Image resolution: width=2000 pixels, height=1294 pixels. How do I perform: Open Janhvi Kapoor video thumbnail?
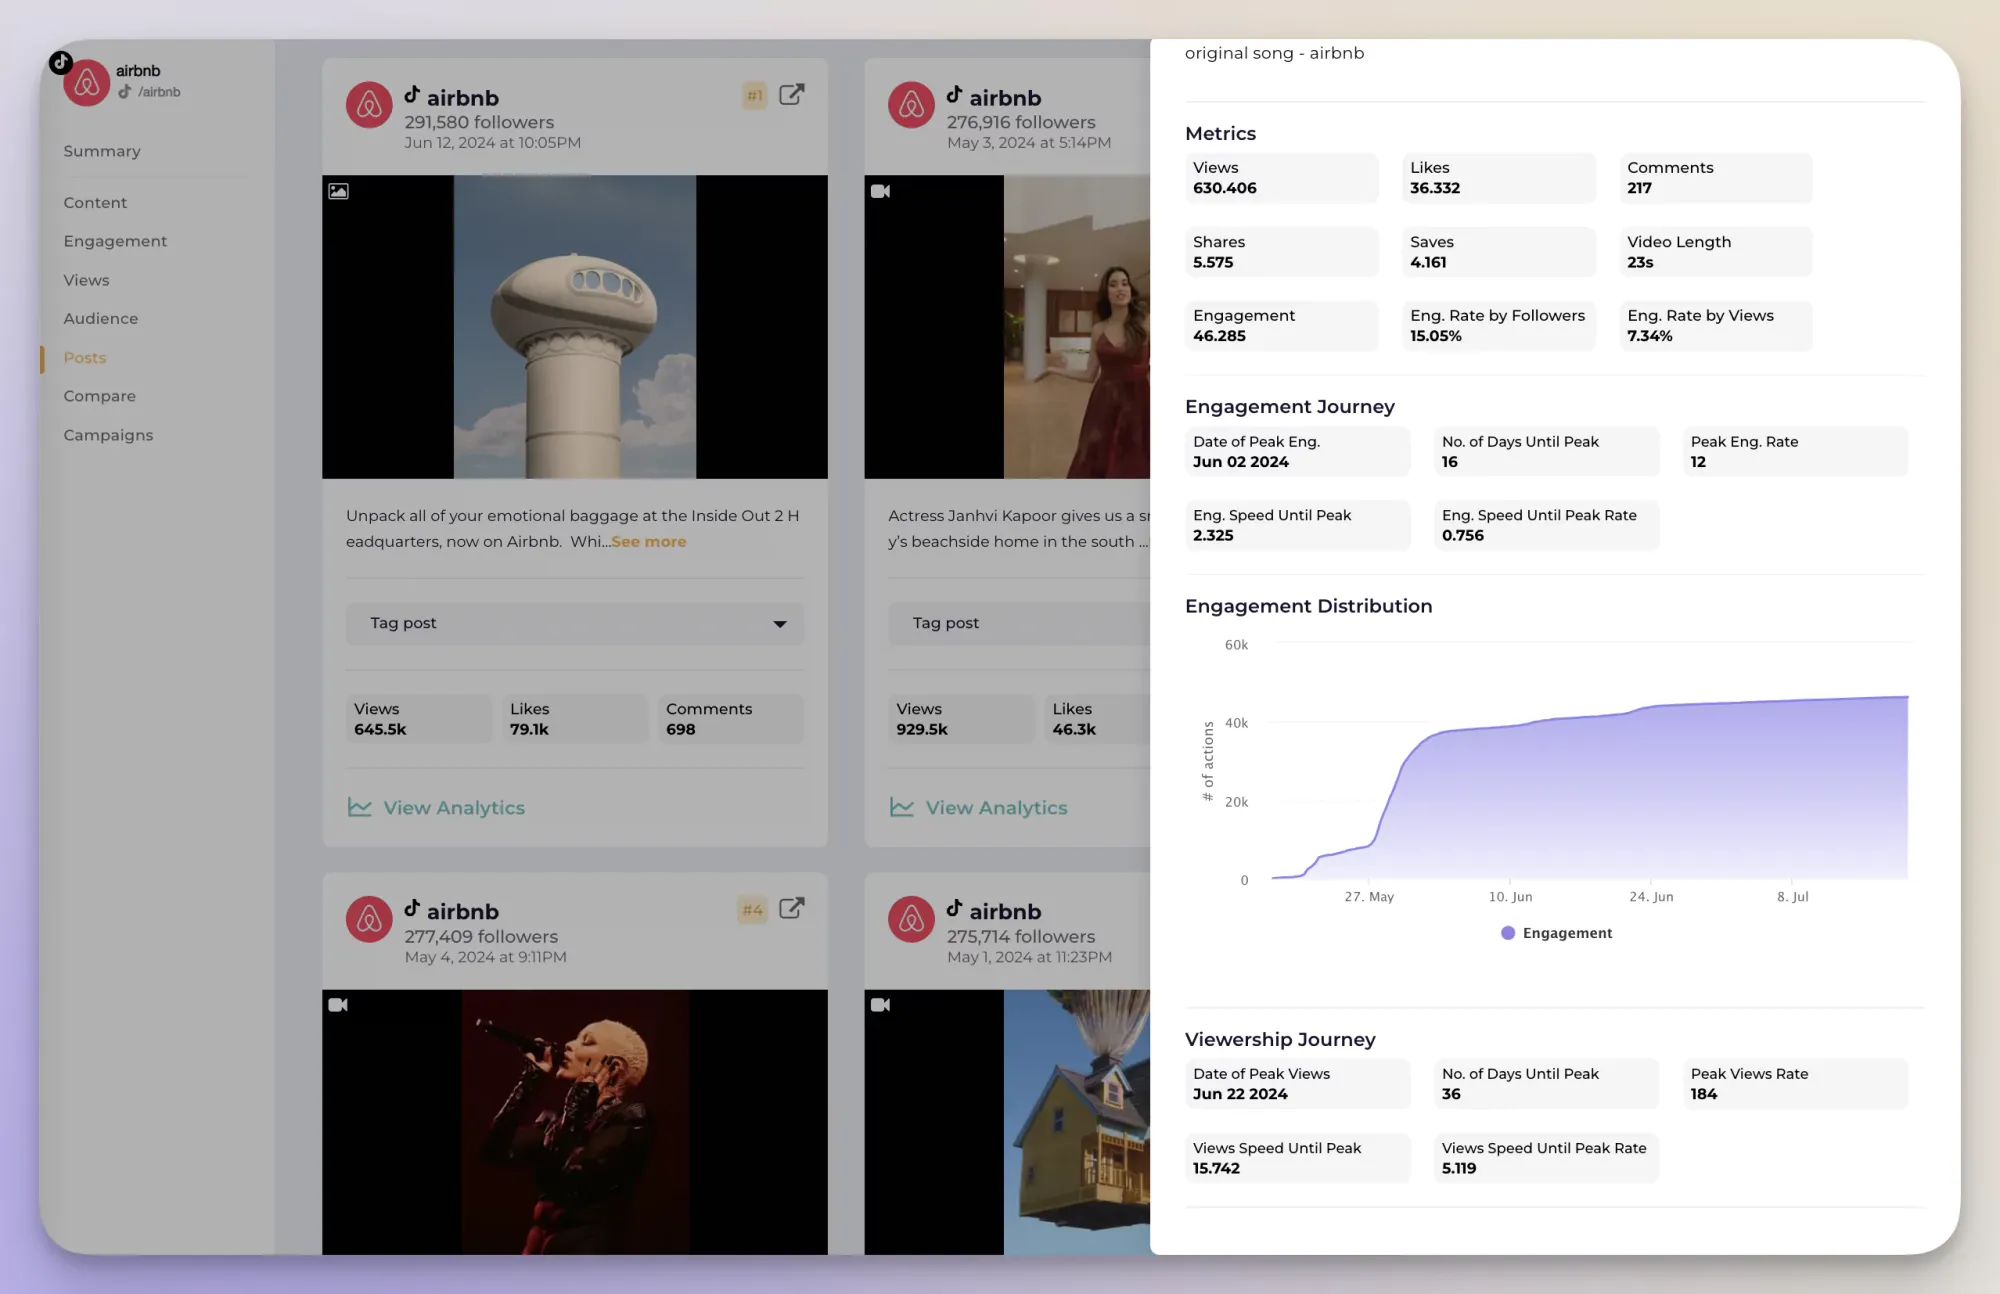[1007, 327]
